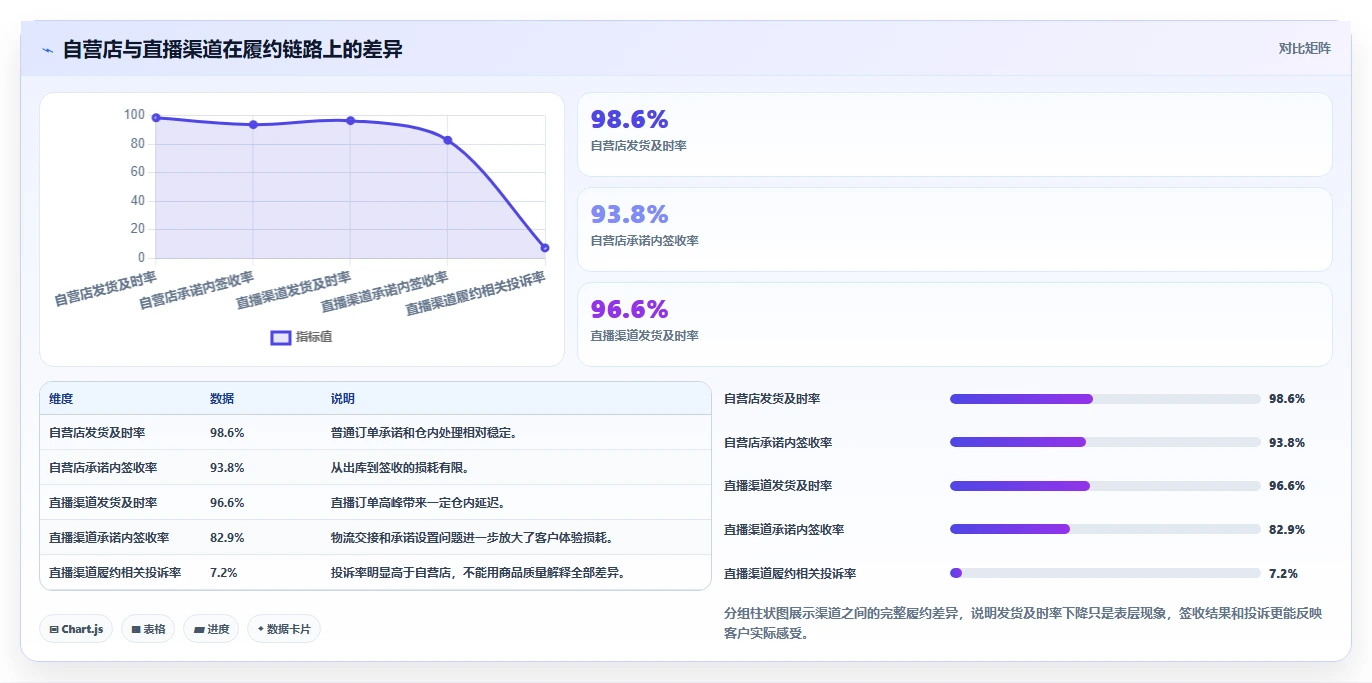The height and width of the screenshot is (683, 1372).
Task: Click the 指标值 legend label
Action: pyautogui.click(x=314, y=337)
